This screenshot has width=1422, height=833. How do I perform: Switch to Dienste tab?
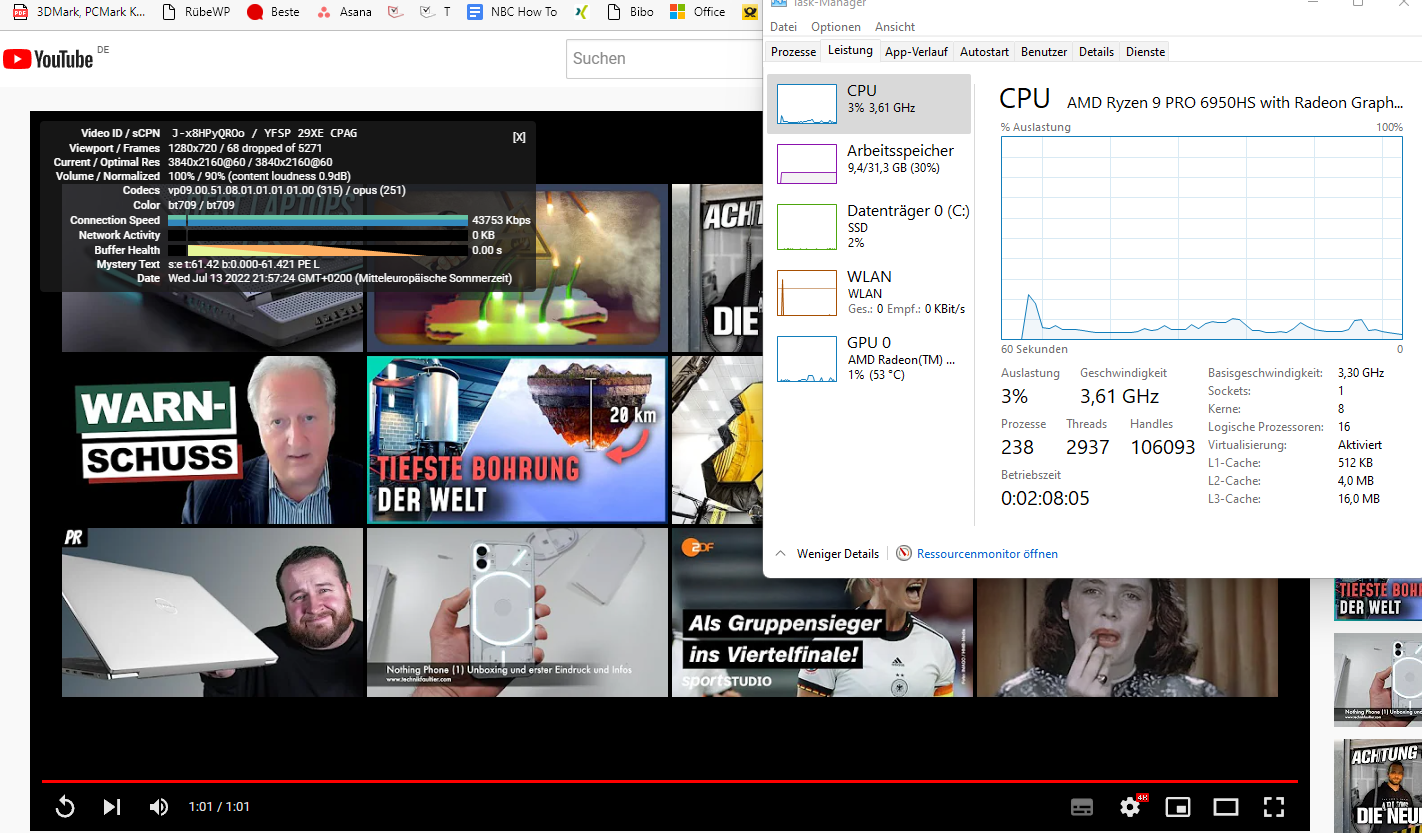click(1145, 52)
